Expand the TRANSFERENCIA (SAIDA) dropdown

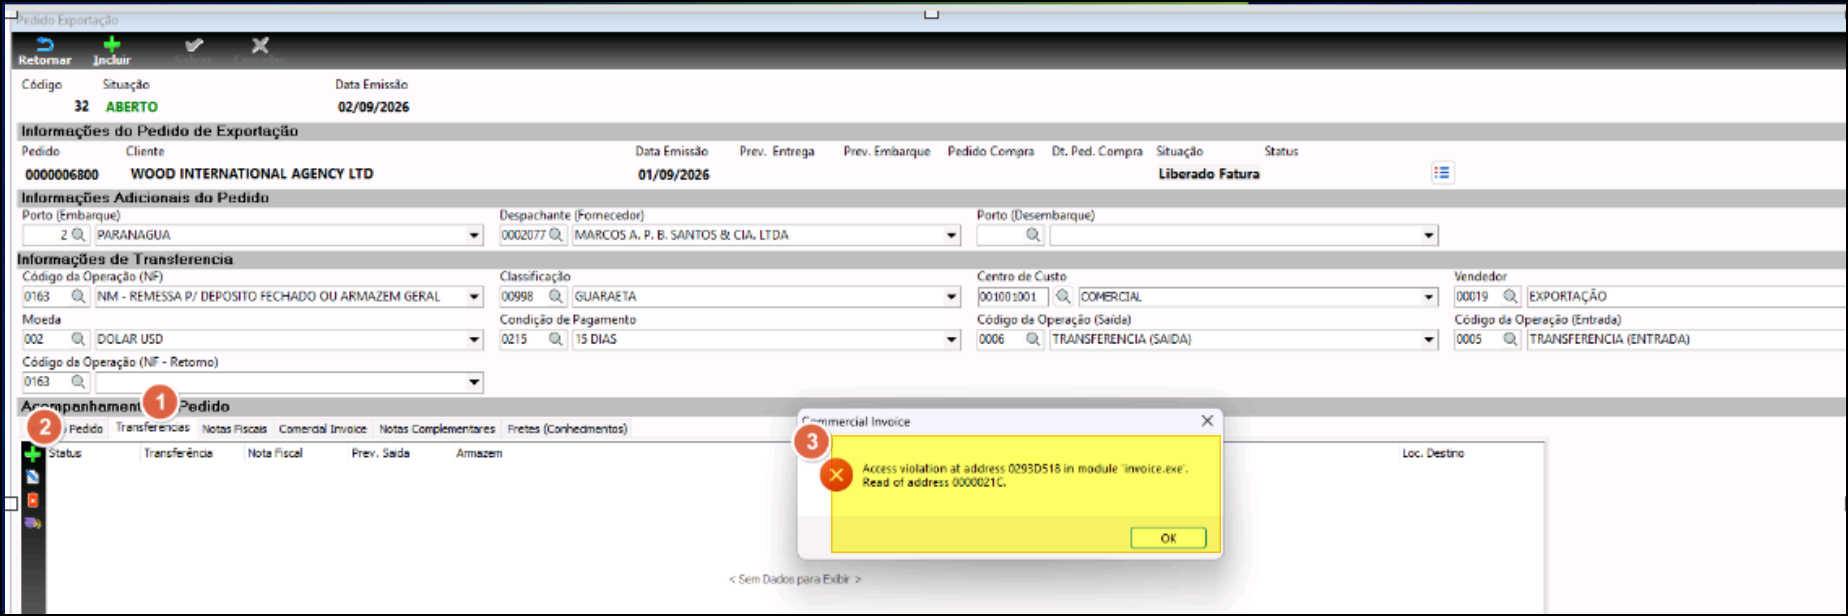tap(1429, 340)
